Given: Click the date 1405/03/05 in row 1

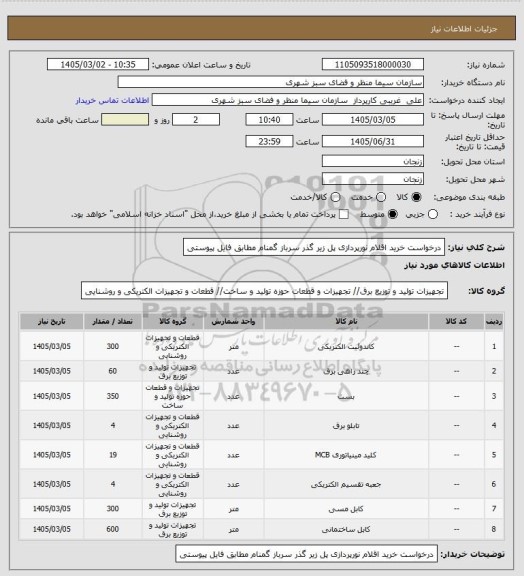Looking at the screenshot, I should pyautogui.click(x=51, y=346).
